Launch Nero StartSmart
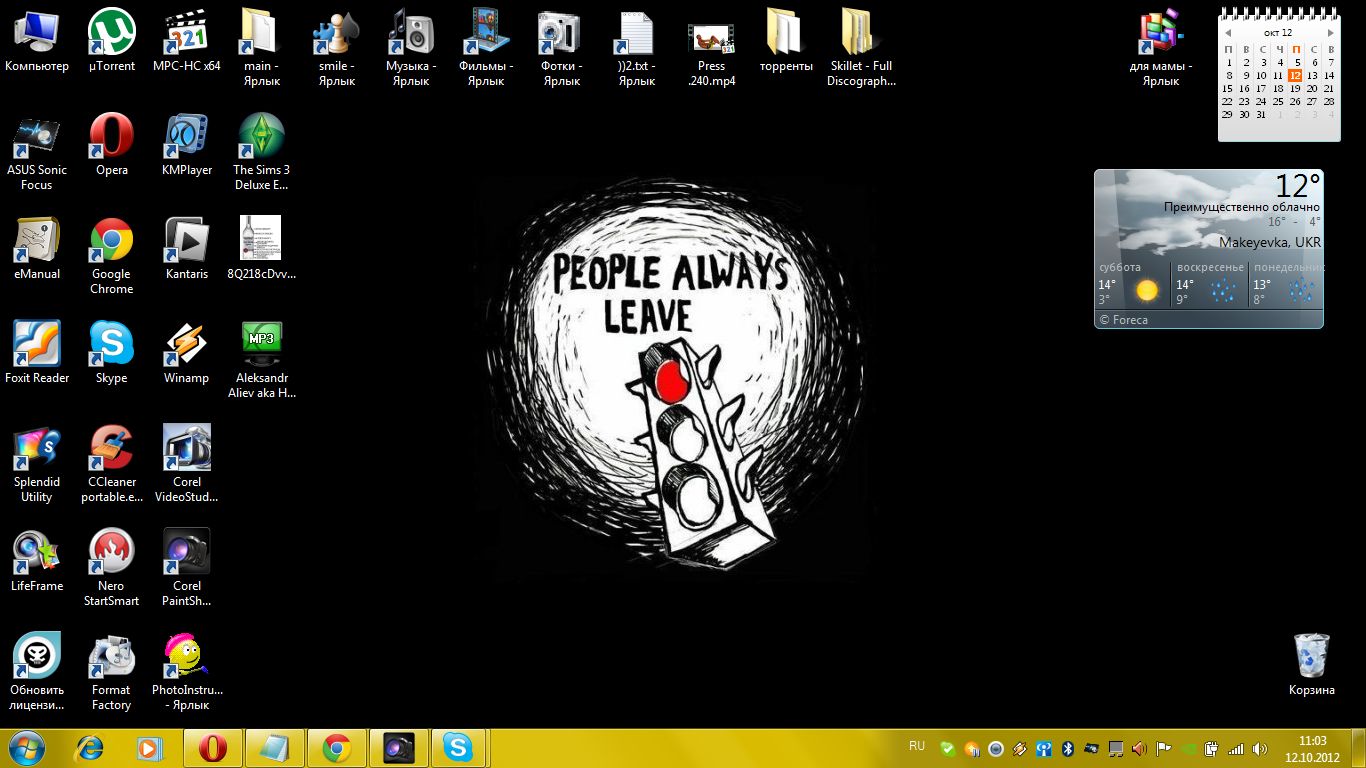 112,568
